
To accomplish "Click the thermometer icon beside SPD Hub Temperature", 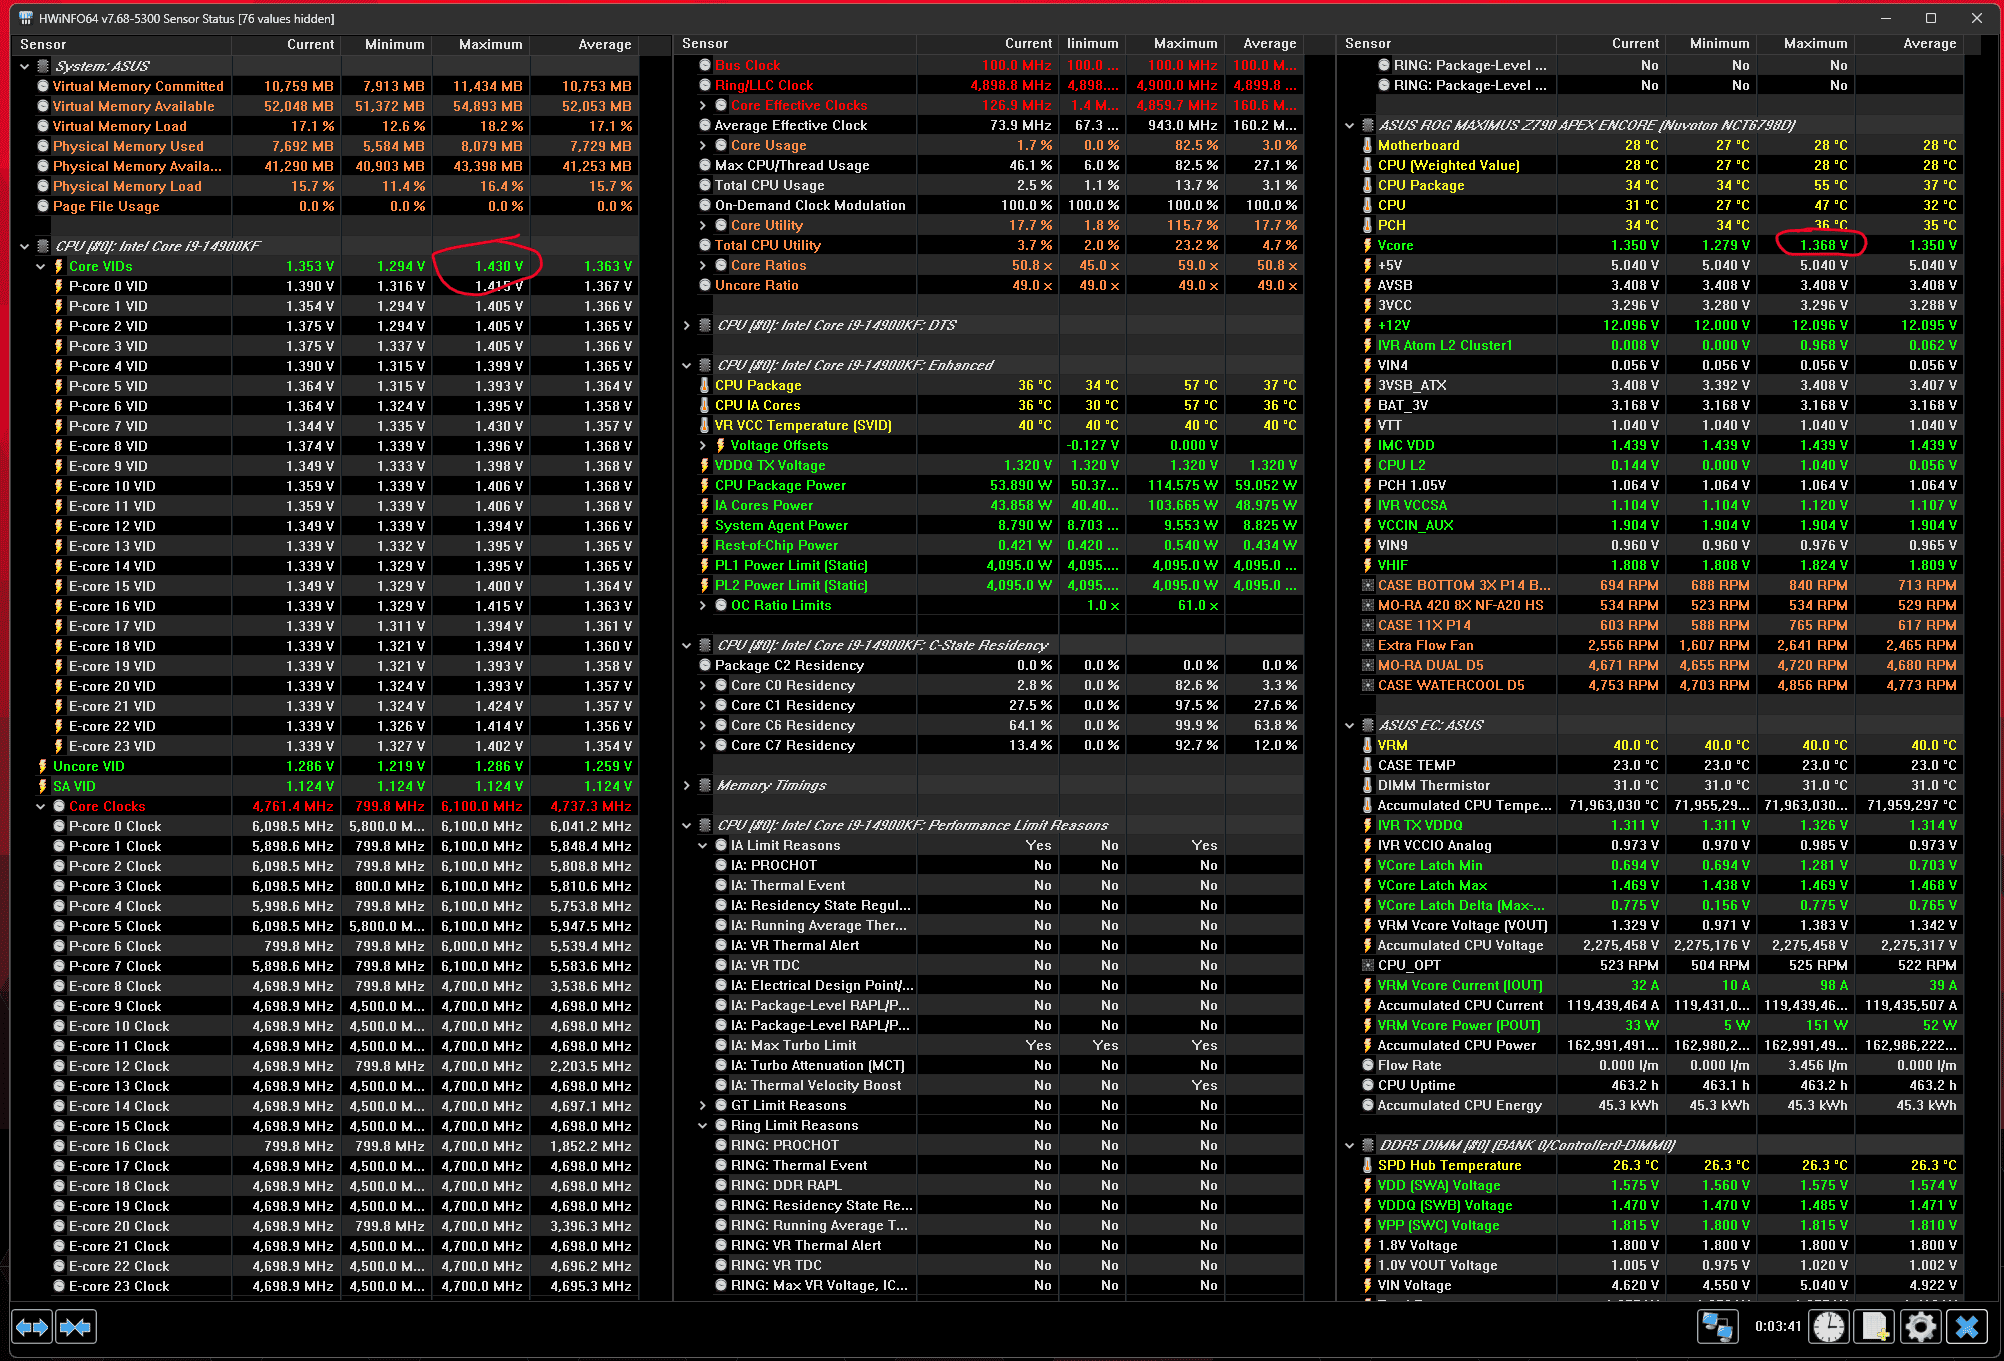I will point(1367,1165).
